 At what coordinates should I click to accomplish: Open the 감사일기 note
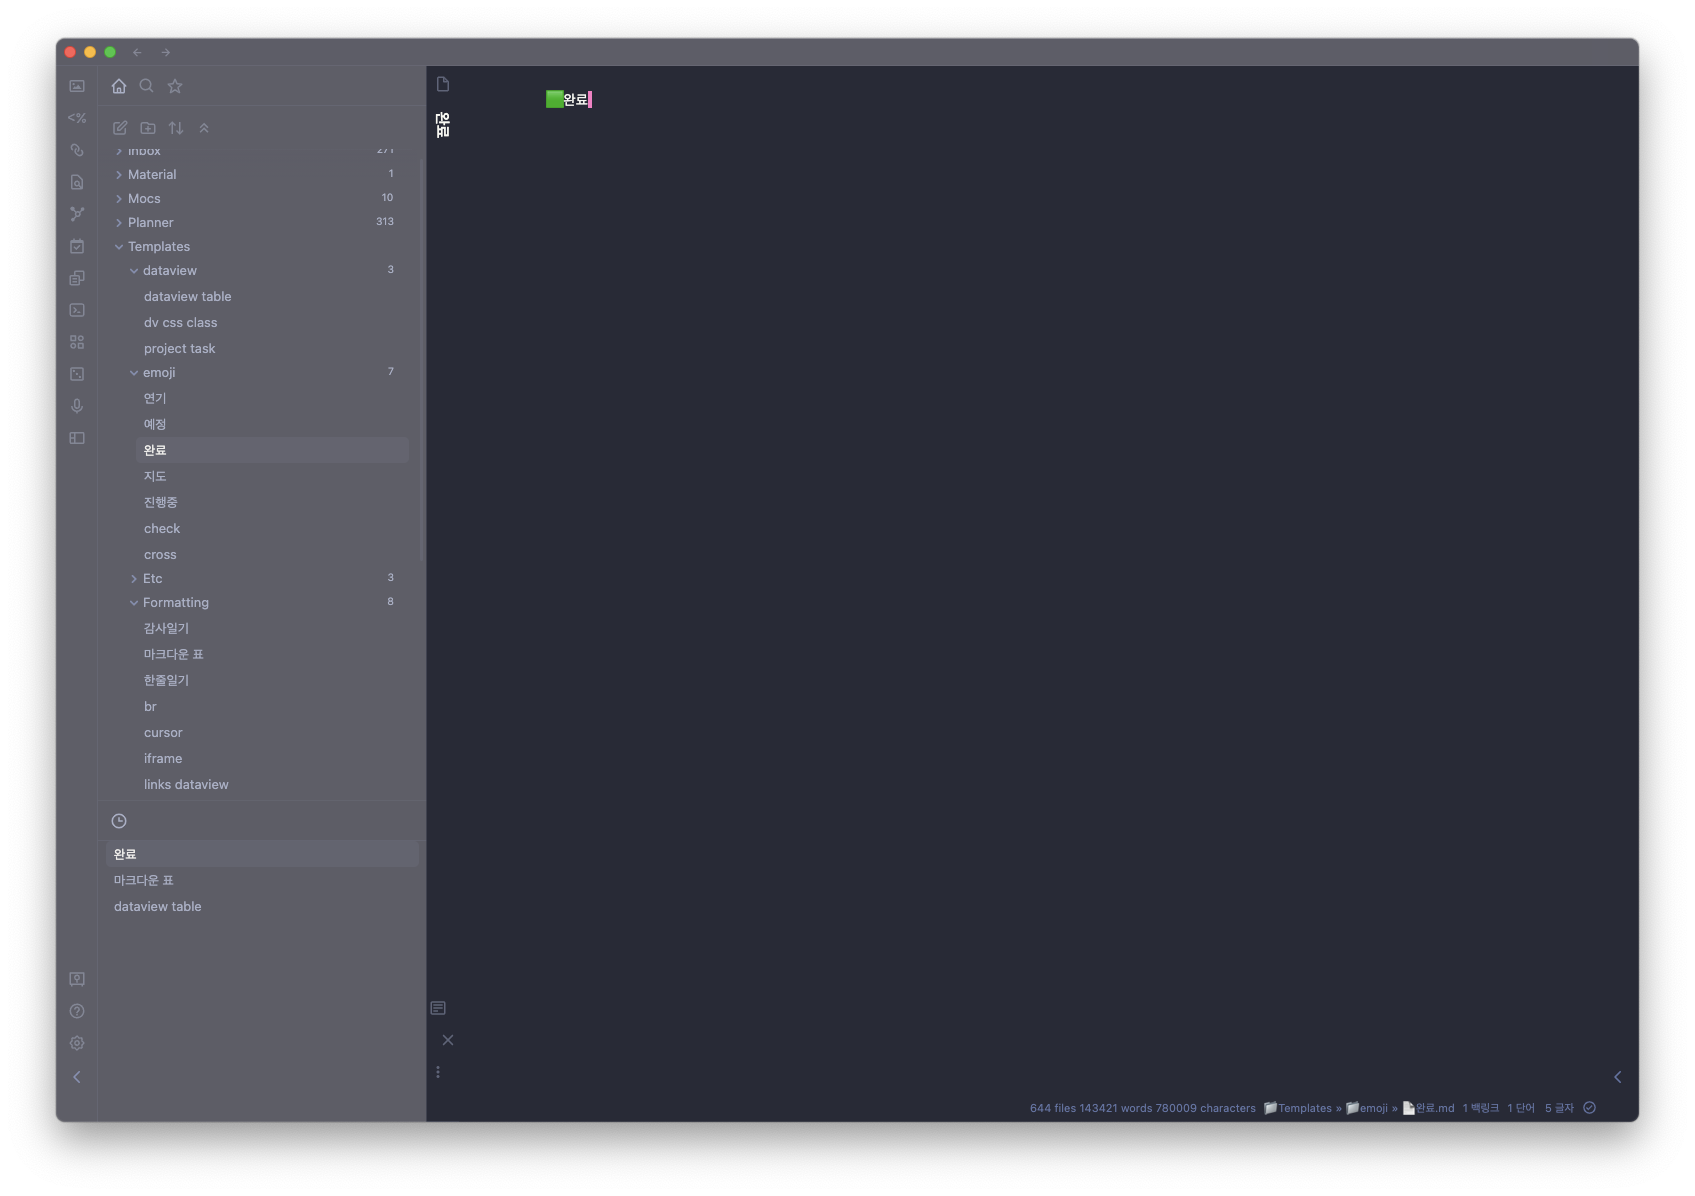pyautogui.click(x=272, y=628)
